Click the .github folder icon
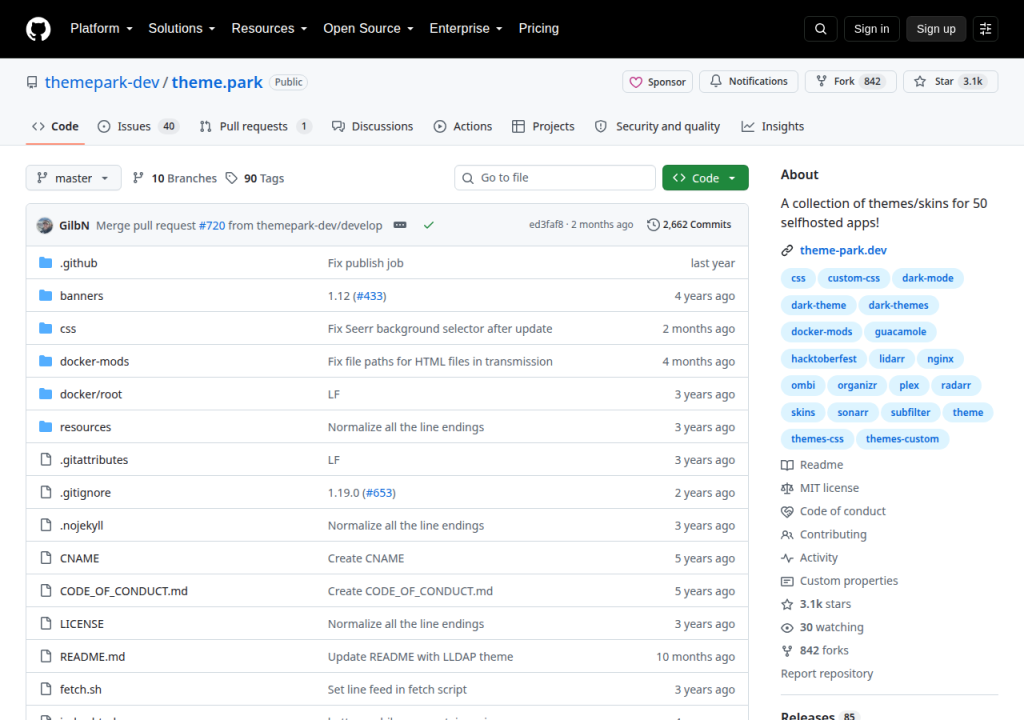The width and height of the screenshot is (1024, 720). 45,263
